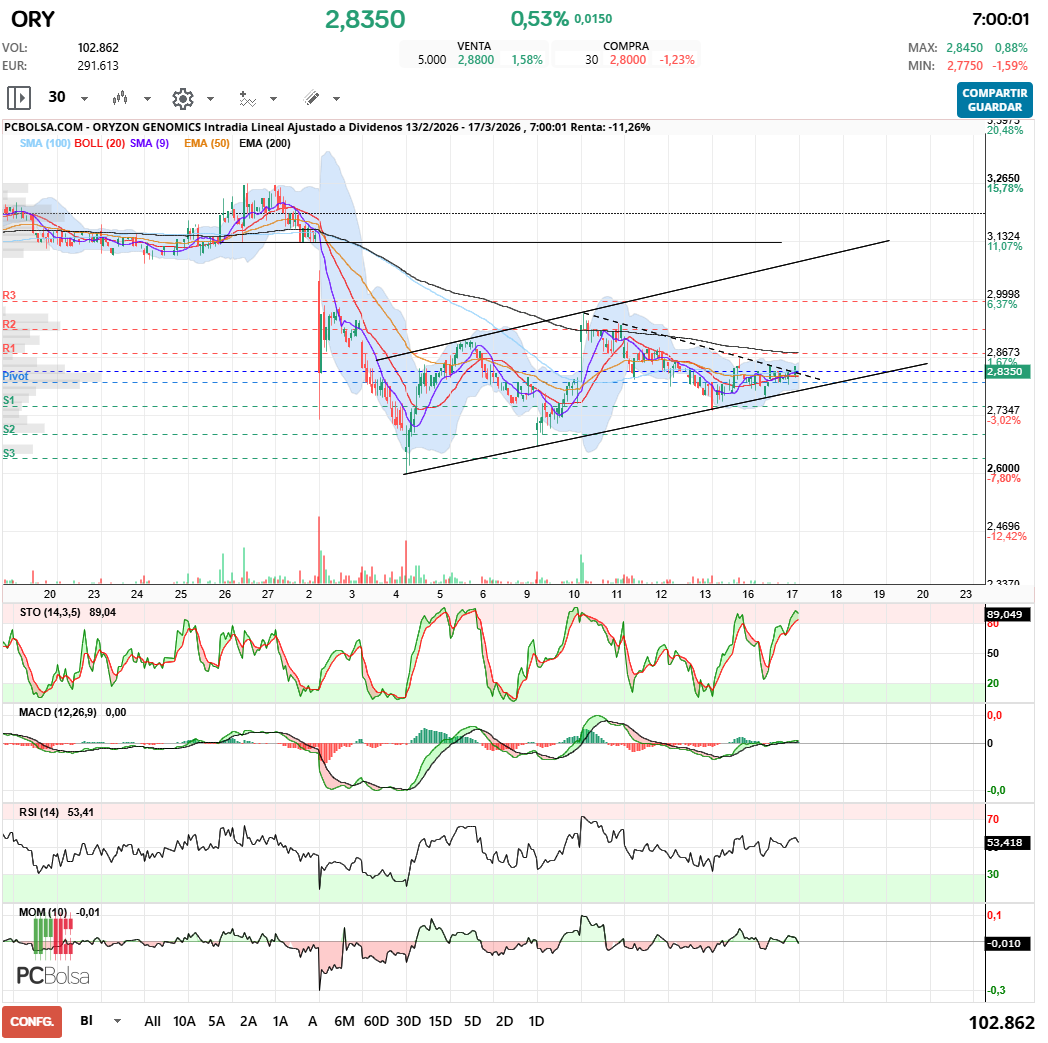Click the add indicator icon
1048x1043 pixels.
(247, 98)
